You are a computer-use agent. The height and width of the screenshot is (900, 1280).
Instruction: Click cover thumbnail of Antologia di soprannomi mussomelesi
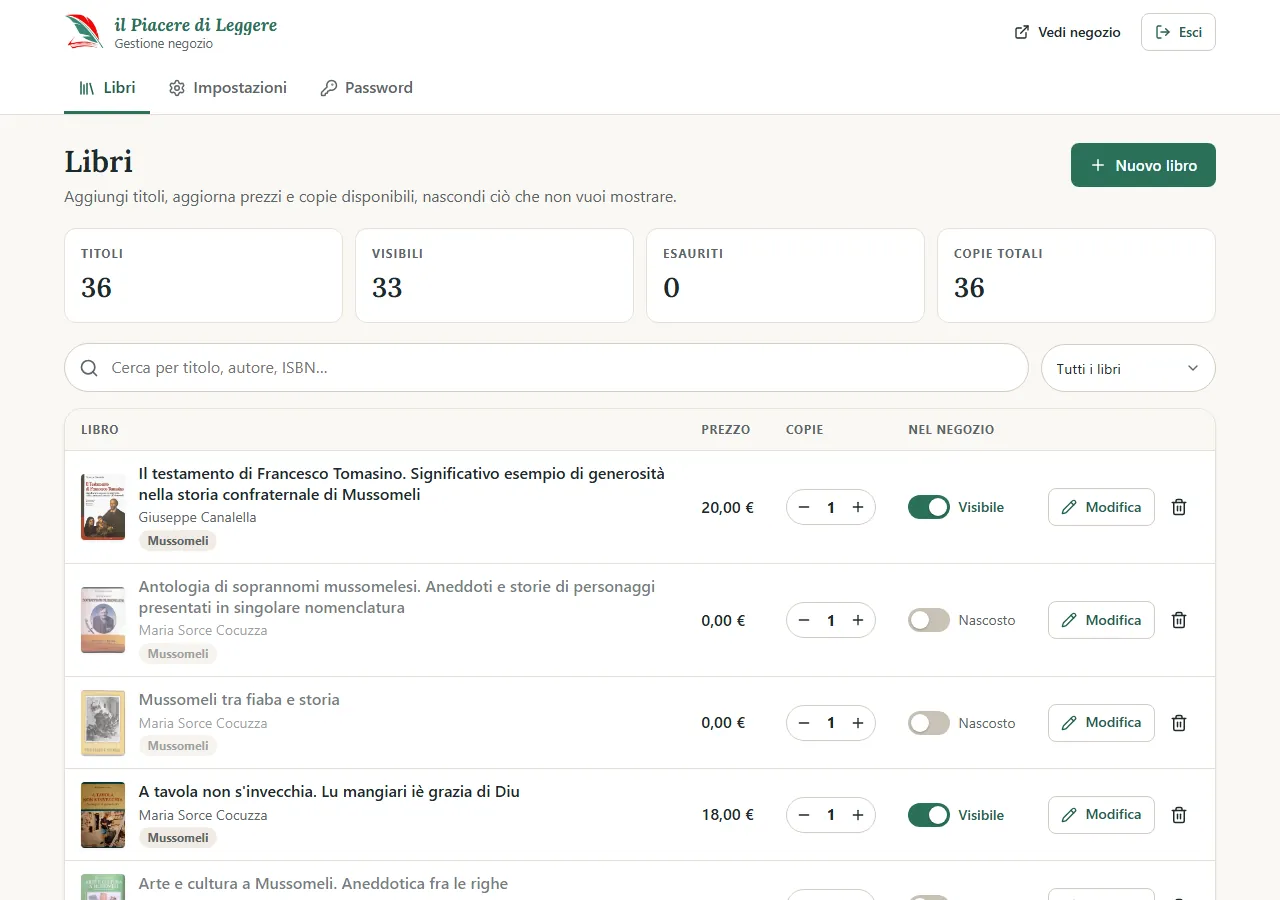103,620
